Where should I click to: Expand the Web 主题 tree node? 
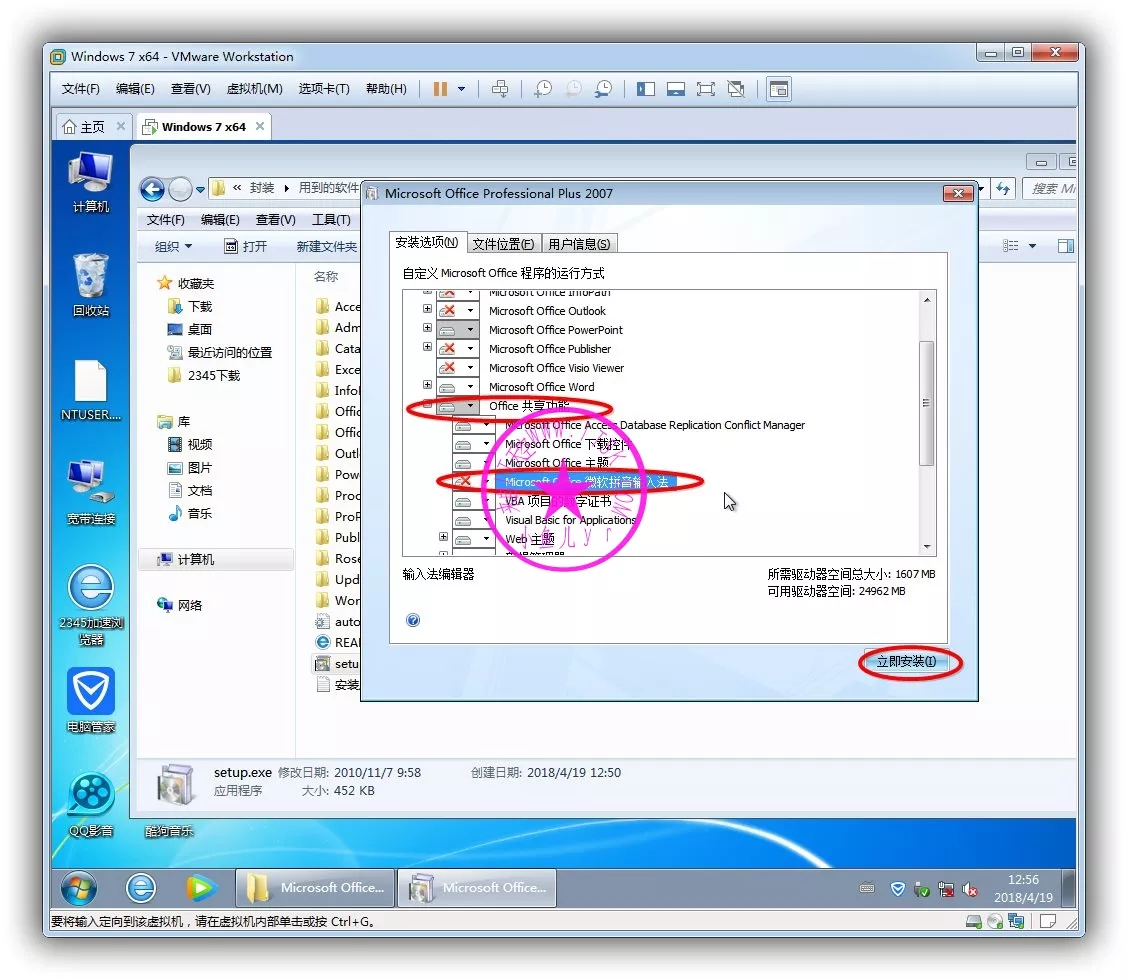[444, 538]
